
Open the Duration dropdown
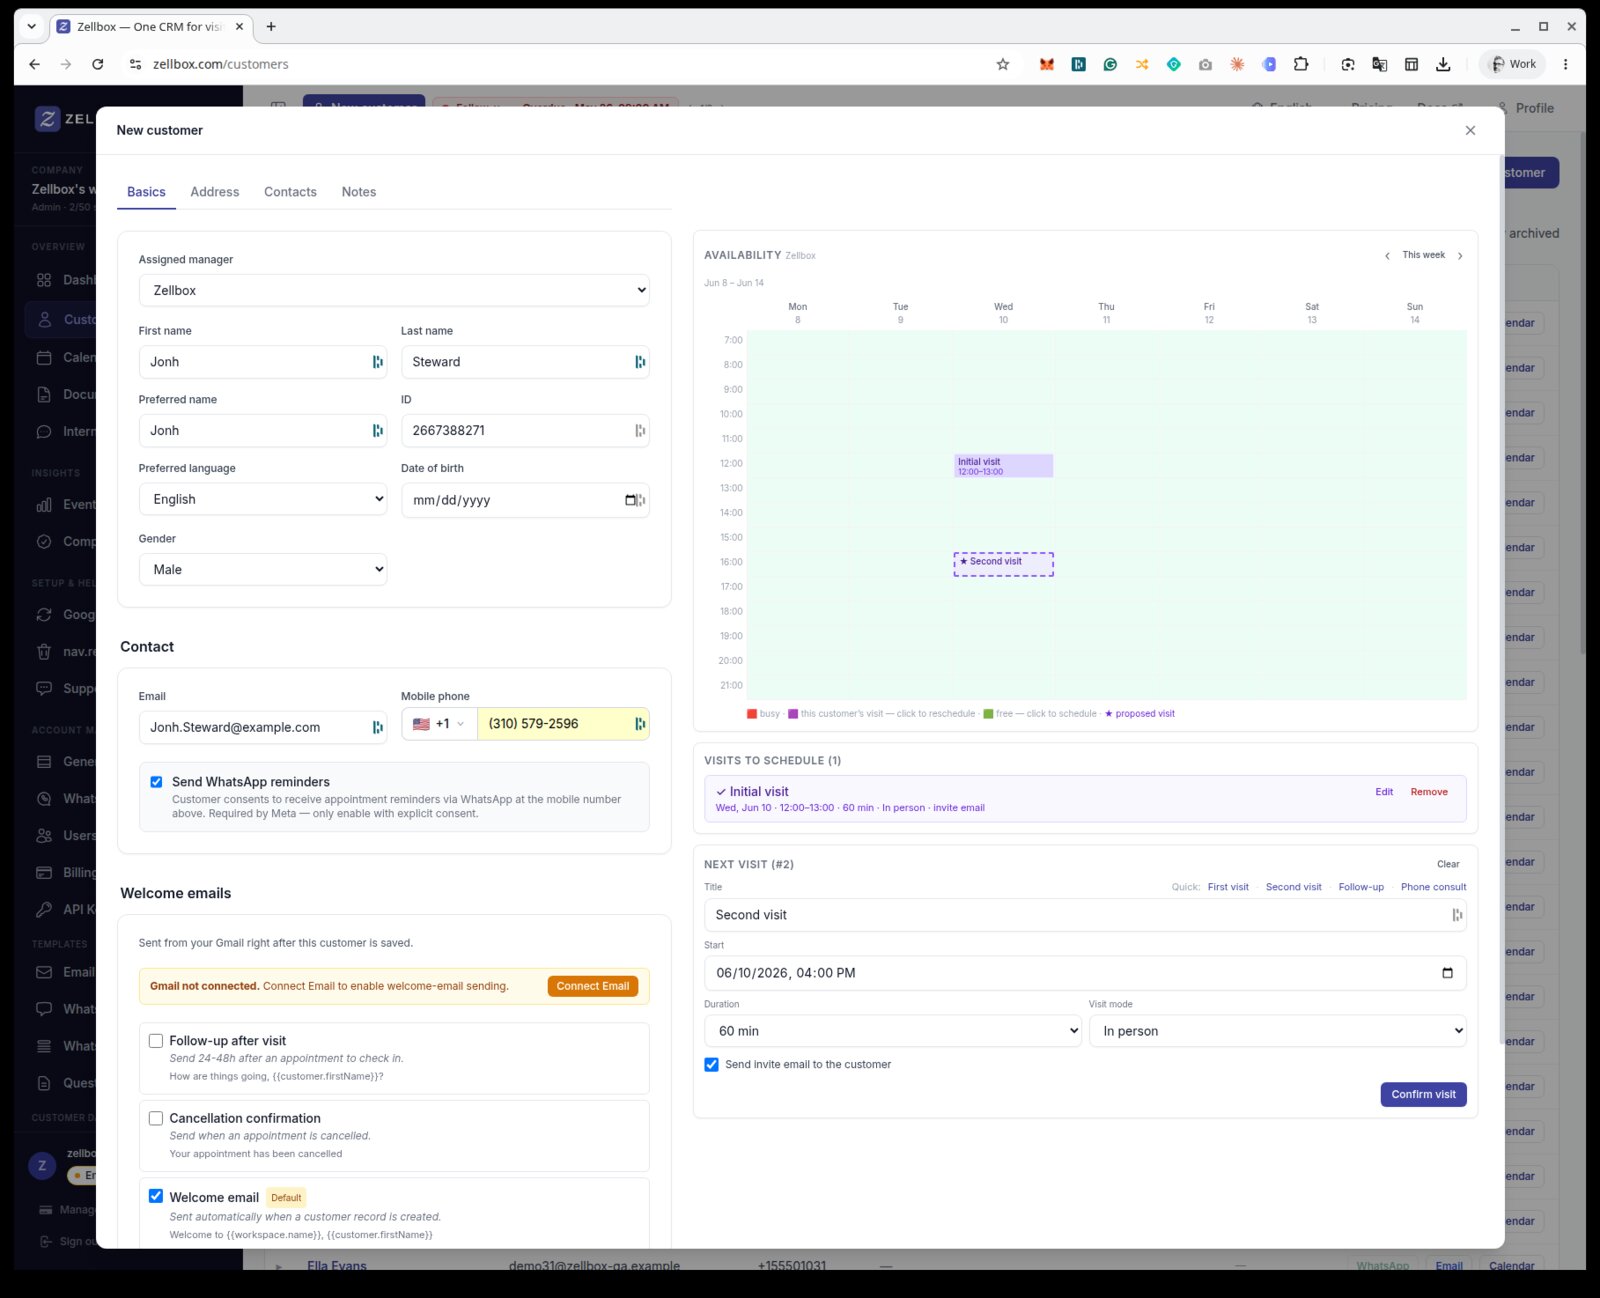(893, 1031)
